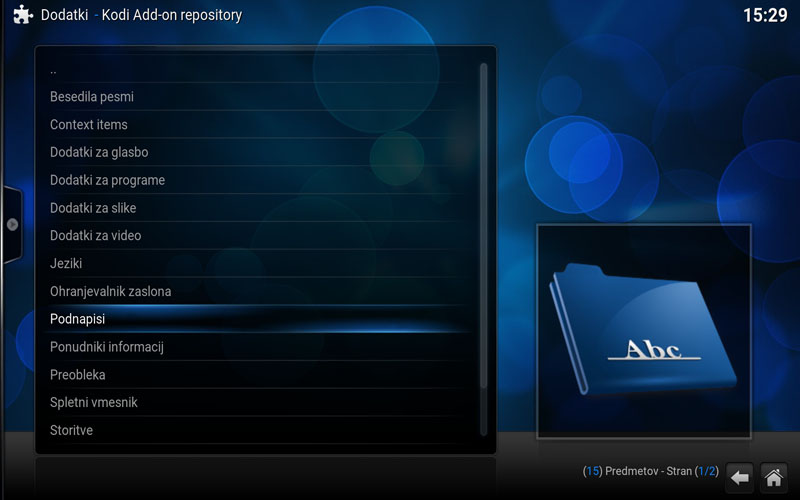Expand the left side panel arrow
The height and width of the screenshot is (500, 800).
pyautogui.click(x=12, y=224)
